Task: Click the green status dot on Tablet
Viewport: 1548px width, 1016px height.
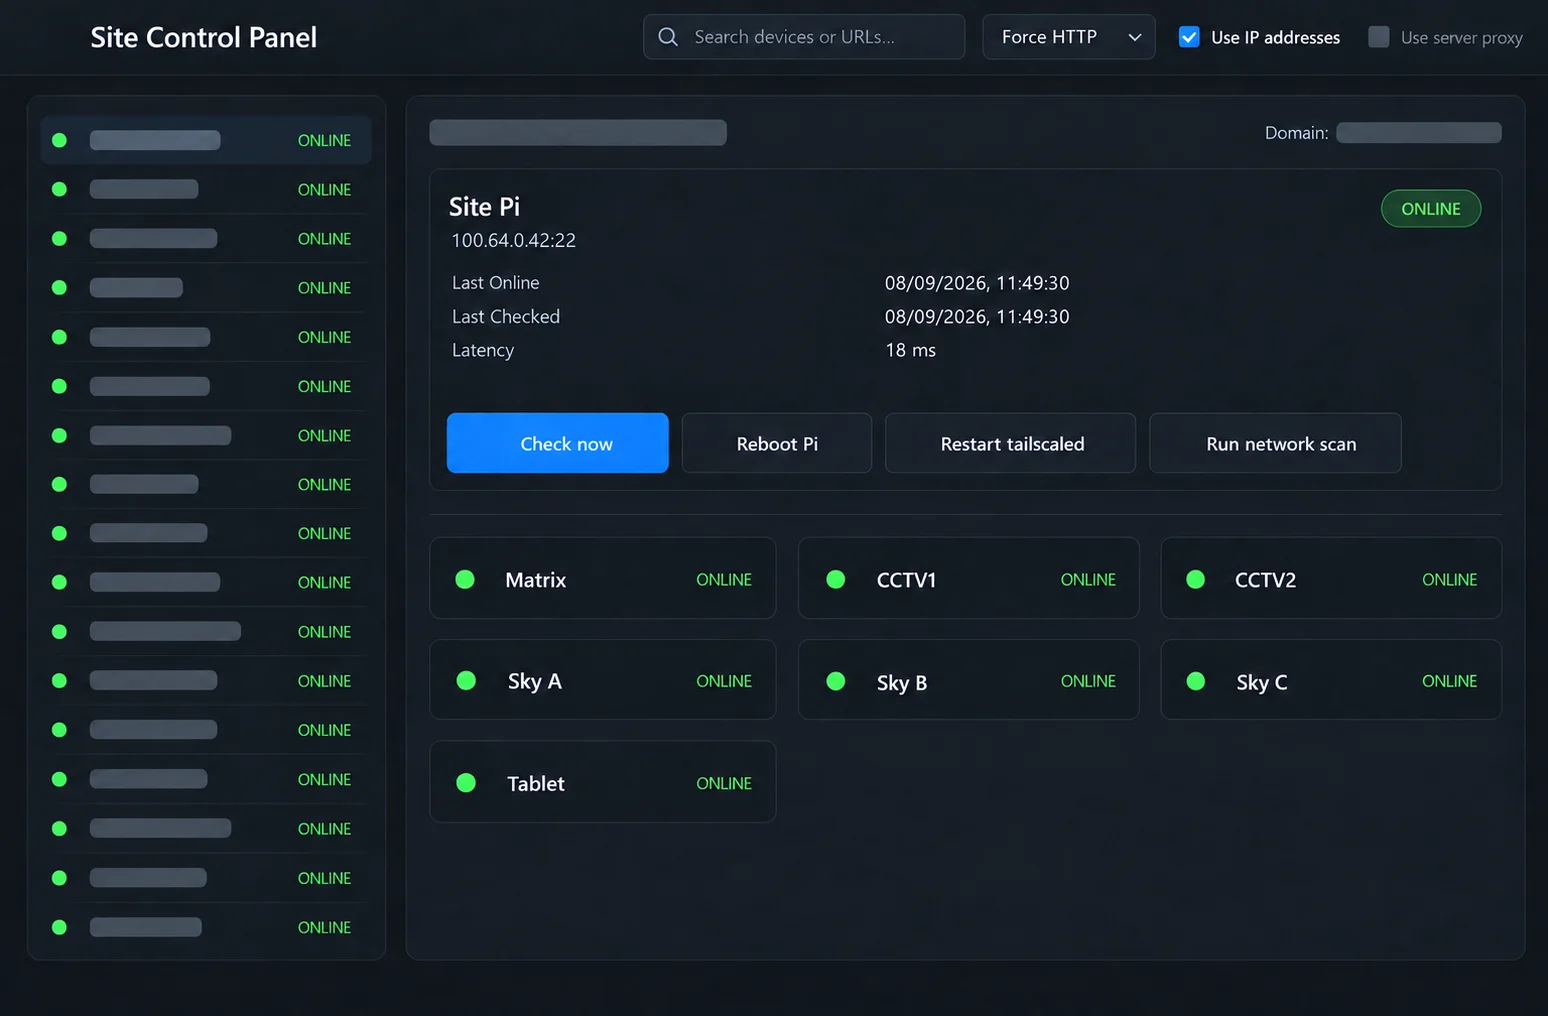Action: (x=466, y=783)
